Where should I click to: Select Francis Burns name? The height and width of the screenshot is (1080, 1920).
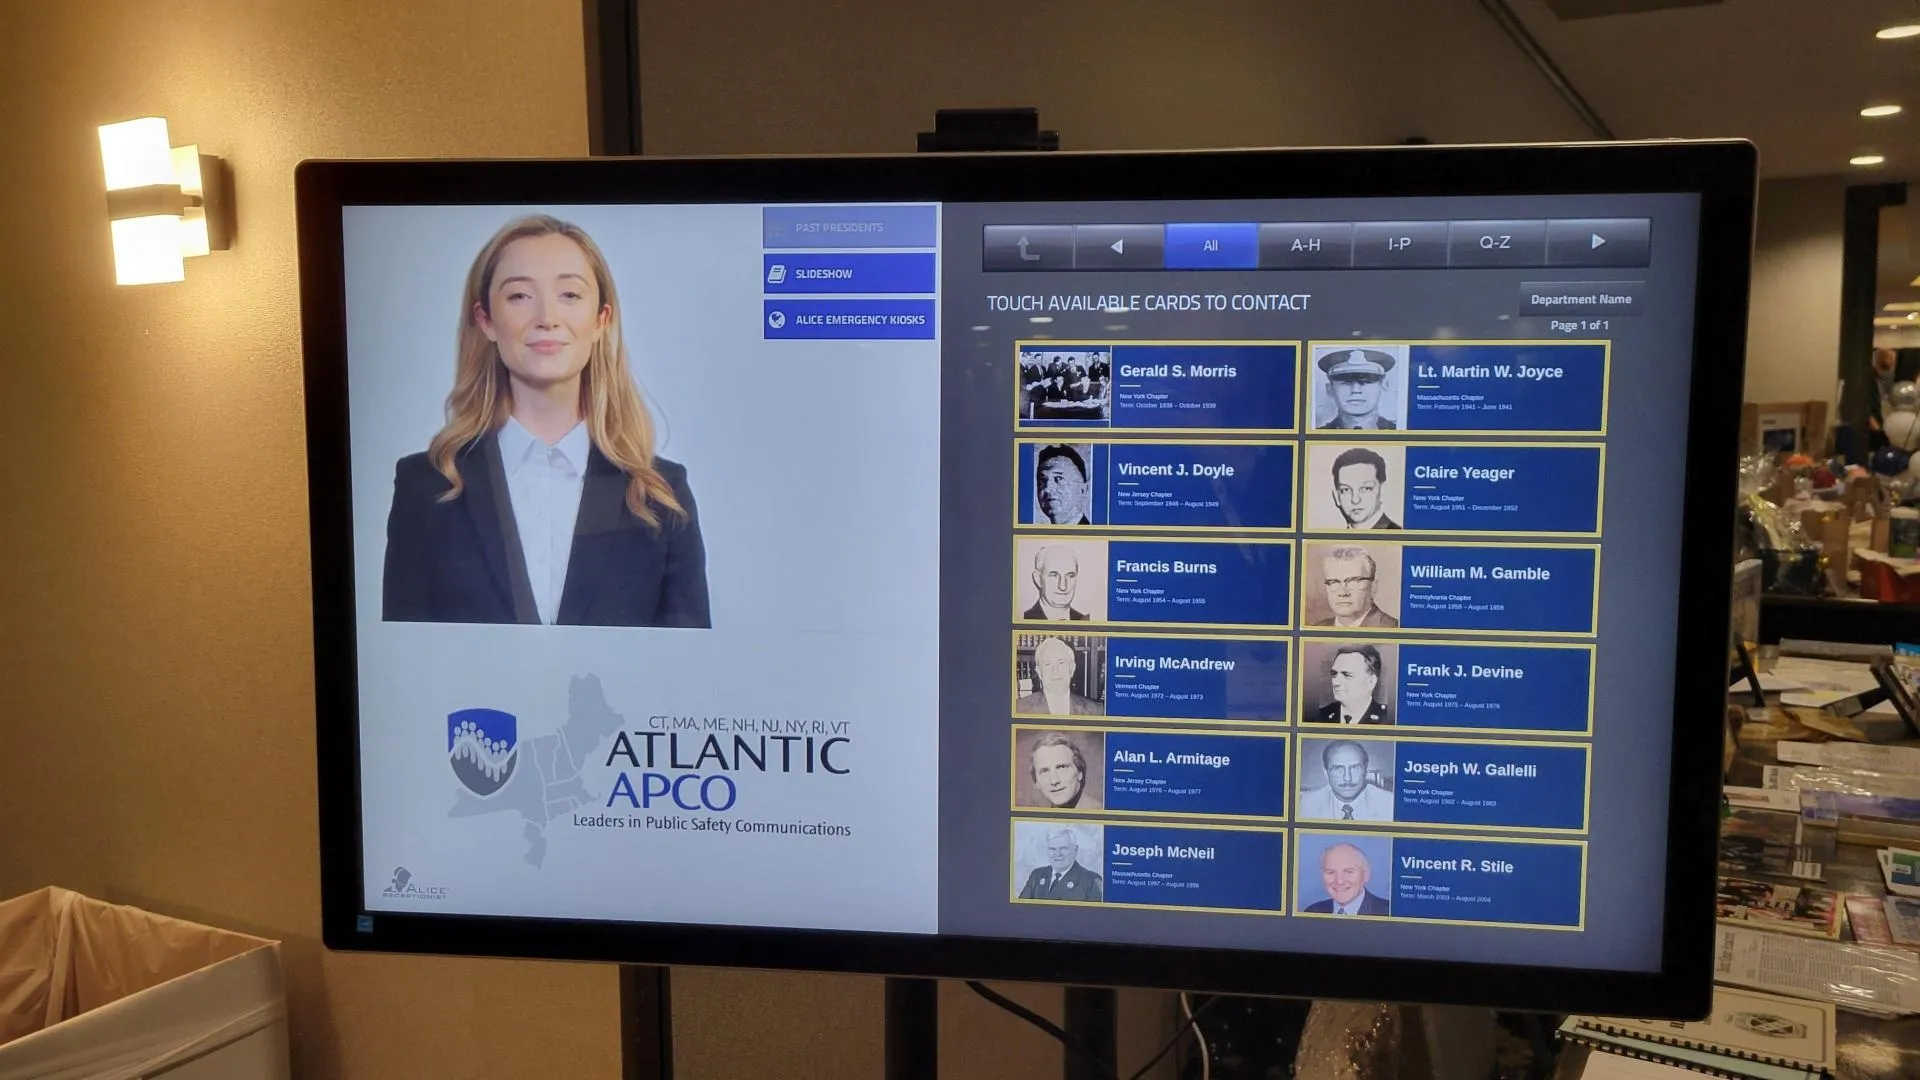coord(1166,567)
